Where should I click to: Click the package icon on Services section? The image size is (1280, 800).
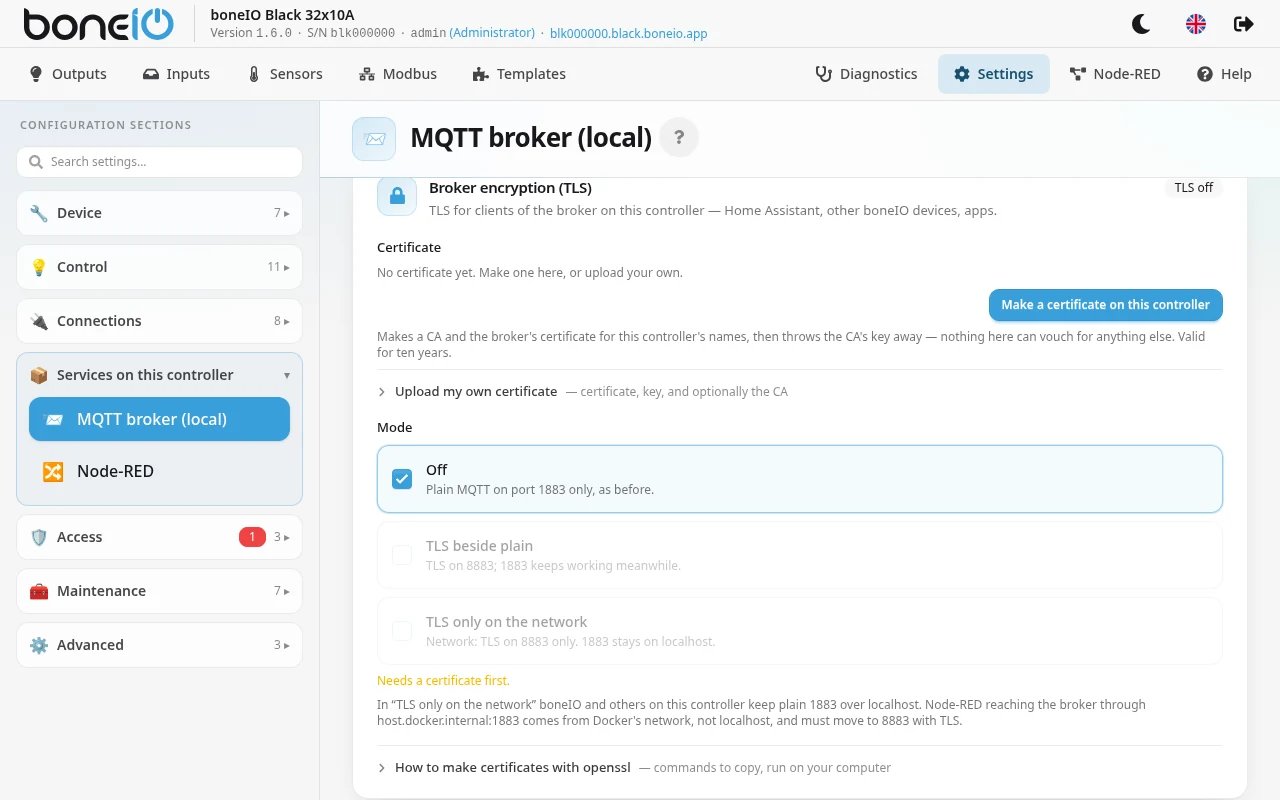(x=39, y=375)
